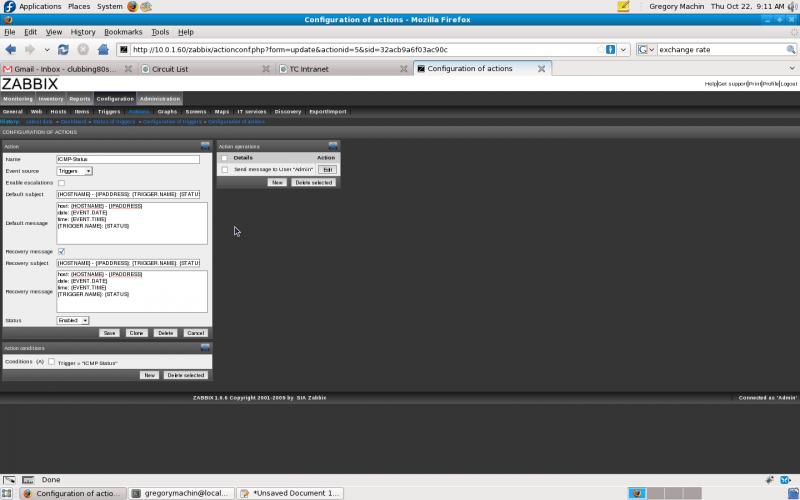
Task: Switch to the gregorymachin@local terminal in the taskbar
Action: point(181,493)
